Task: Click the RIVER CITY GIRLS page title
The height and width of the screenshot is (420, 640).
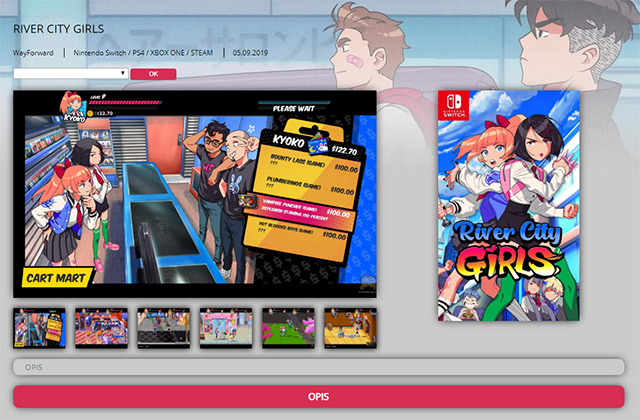Action: [x=59, y=29]
